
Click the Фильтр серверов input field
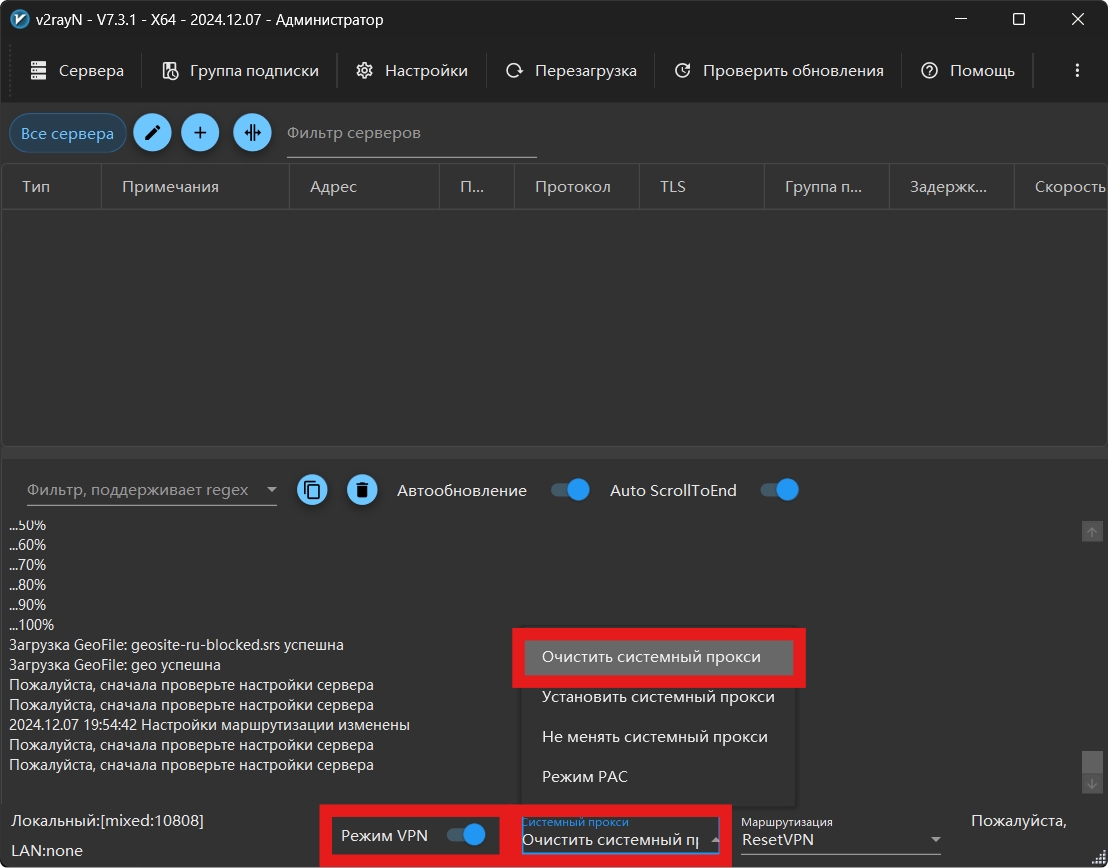coord(411,133)
